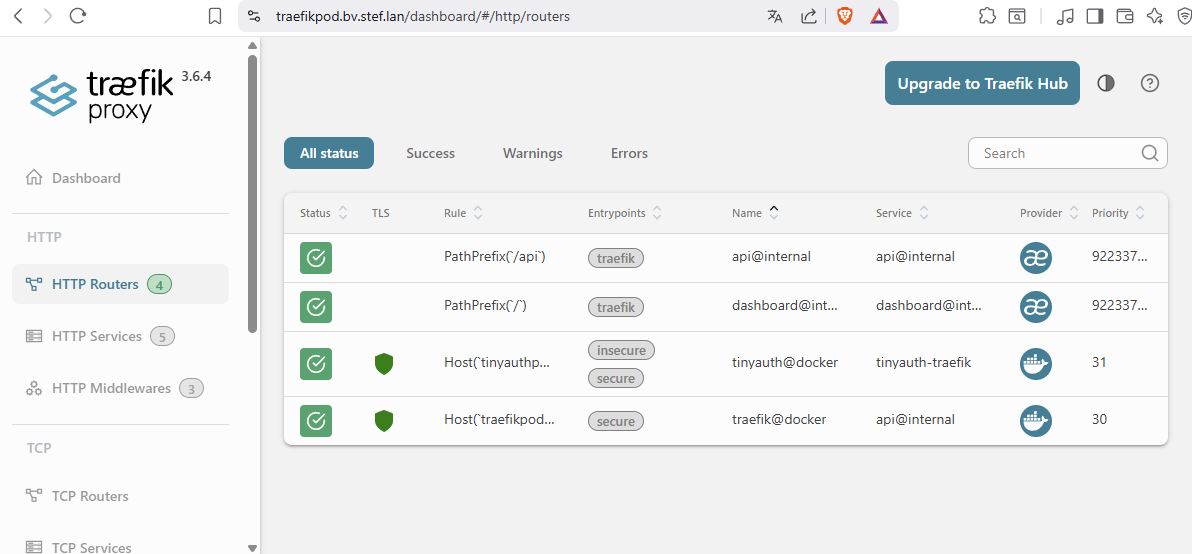Click the internal provider icon for api@internal
The height and width of the screenshot is (554, 1192).
pyautogui.click(x=1036, y=257)
